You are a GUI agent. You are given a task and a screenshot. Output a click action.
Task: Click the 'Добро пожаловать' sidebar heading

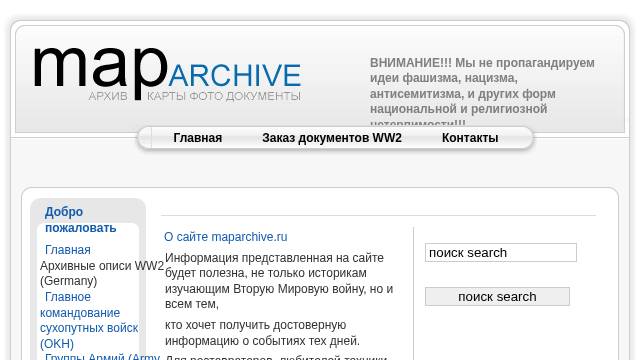(x=80, y=220)
